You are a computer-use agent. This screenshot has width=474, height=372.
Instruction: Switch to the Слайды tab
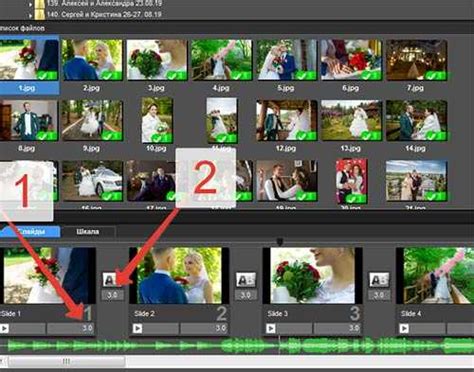click(30, 232)
